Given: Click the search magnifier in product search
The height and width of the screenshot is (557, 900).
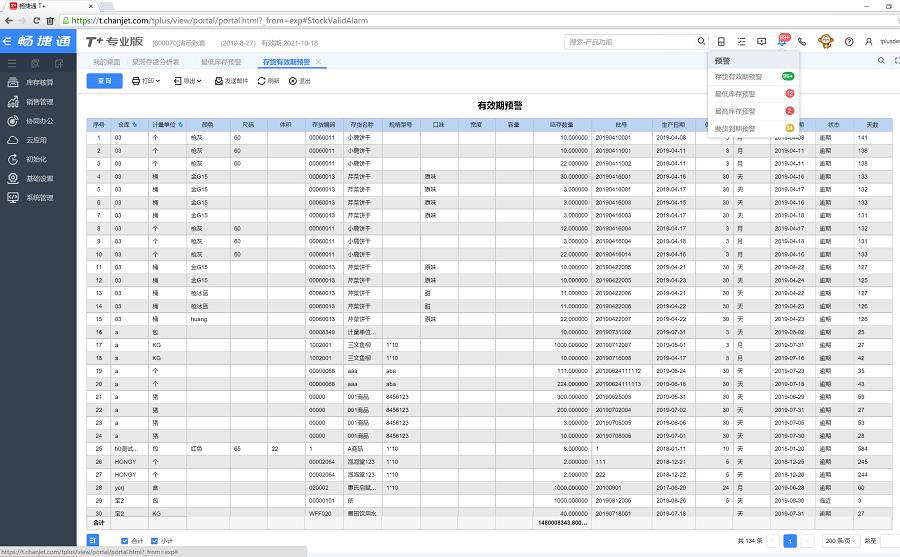Looking at the screenshot, I should tap(702, 42).
